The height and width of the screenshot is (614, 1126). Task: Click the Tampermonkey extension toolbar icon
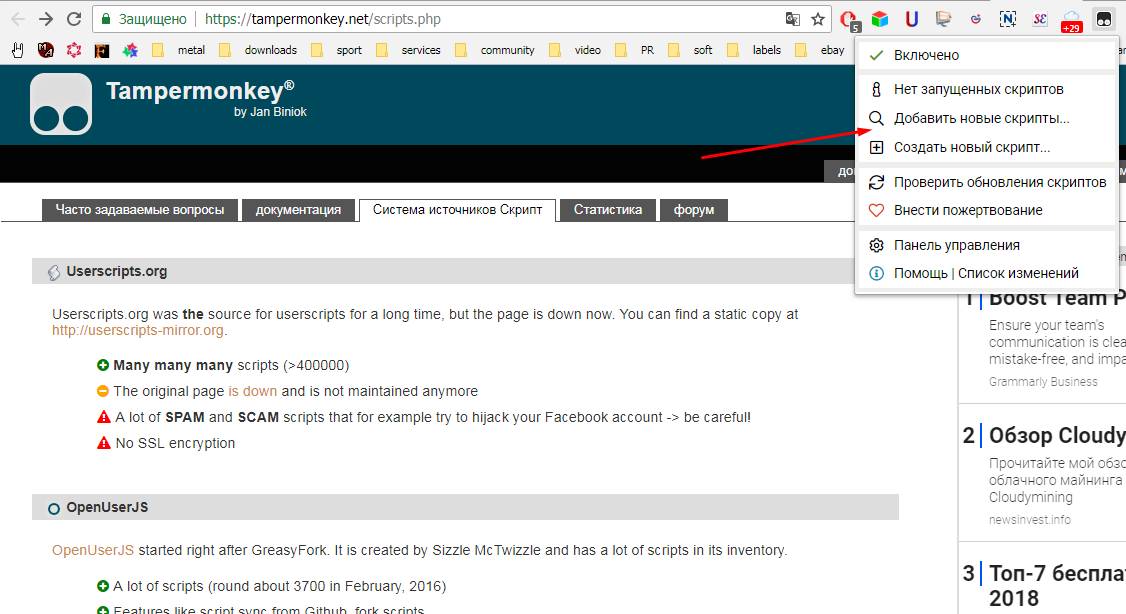1104,19
